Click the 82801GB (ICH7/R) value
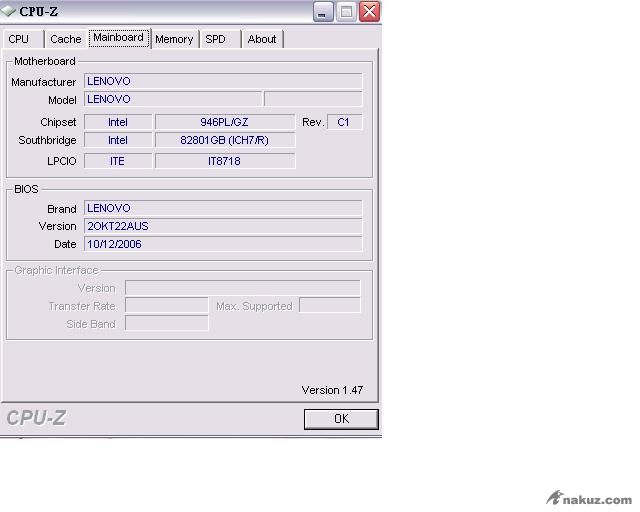 225,140
